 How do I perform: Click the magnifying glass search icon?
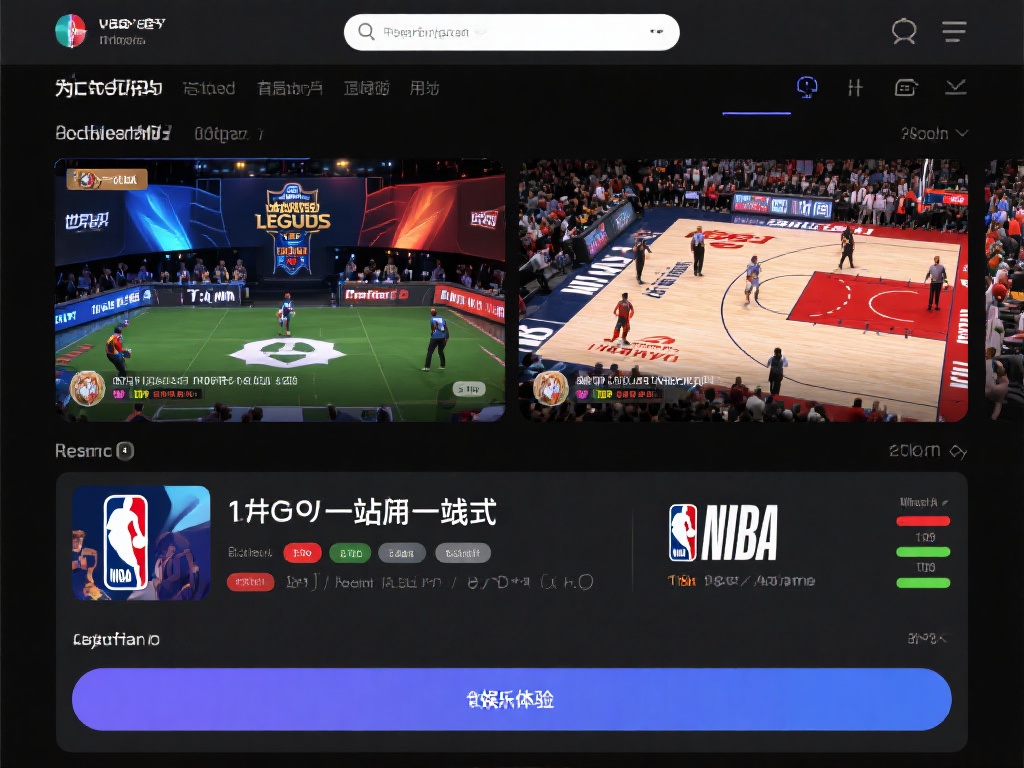click(x=366, y=32)
